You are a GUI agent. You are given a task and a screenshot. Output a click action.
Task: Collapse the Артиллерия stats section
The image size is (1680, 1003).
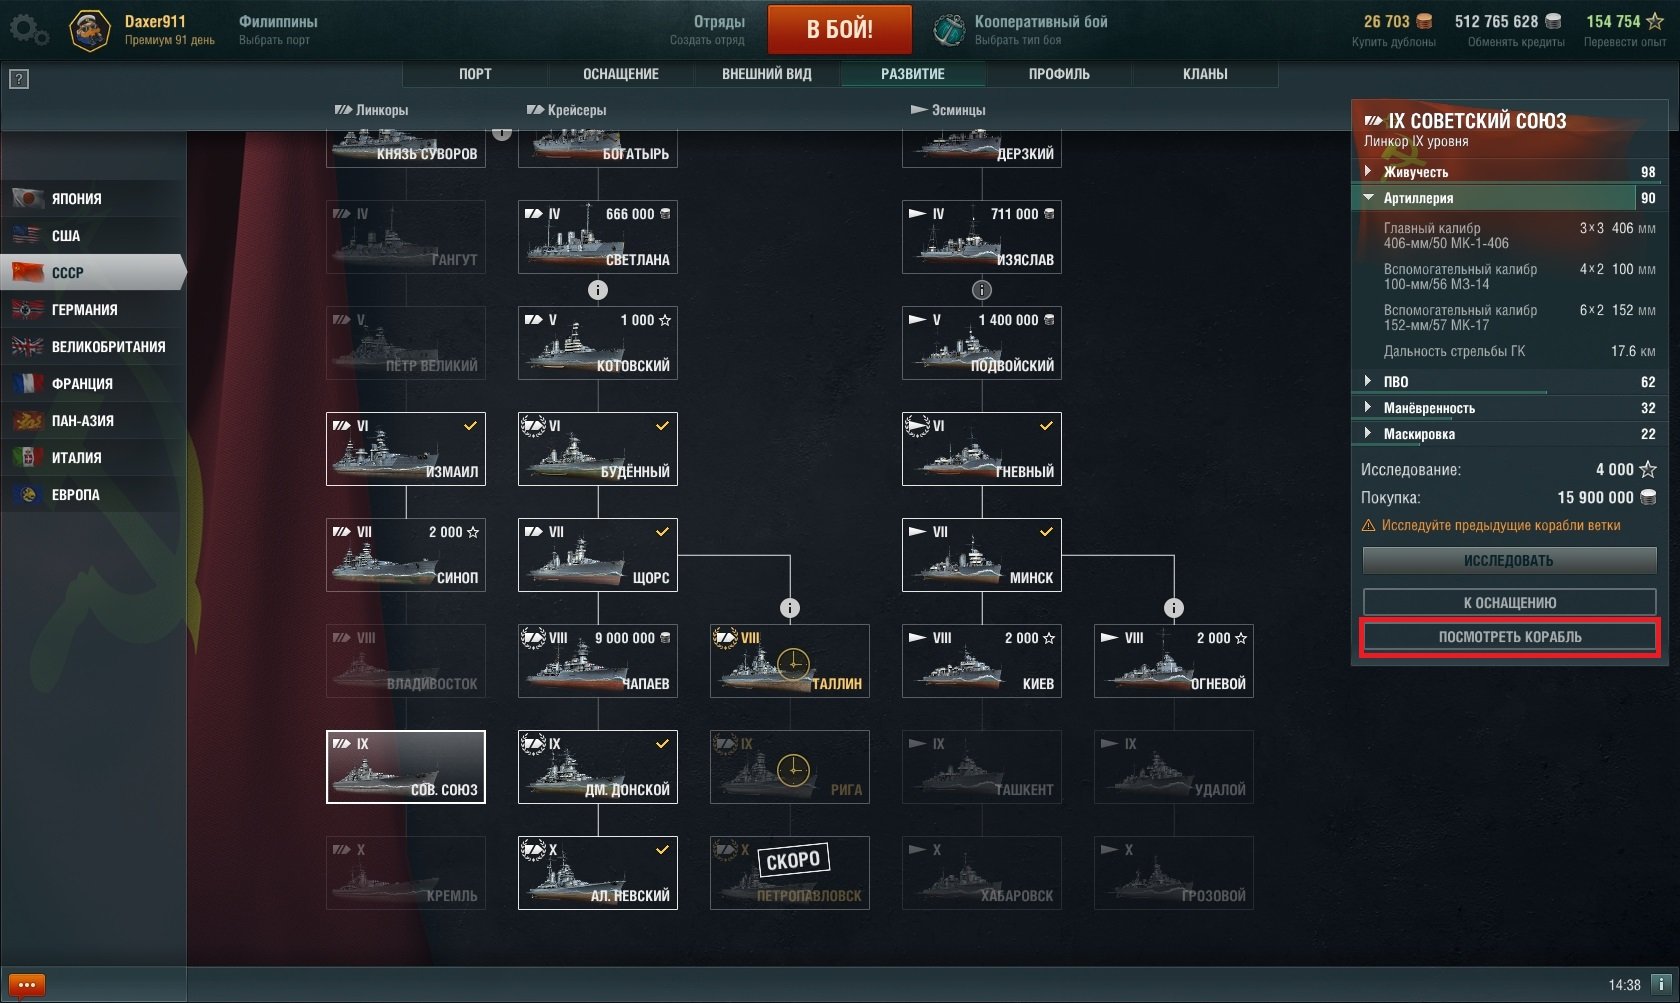tap(1509, 198)
